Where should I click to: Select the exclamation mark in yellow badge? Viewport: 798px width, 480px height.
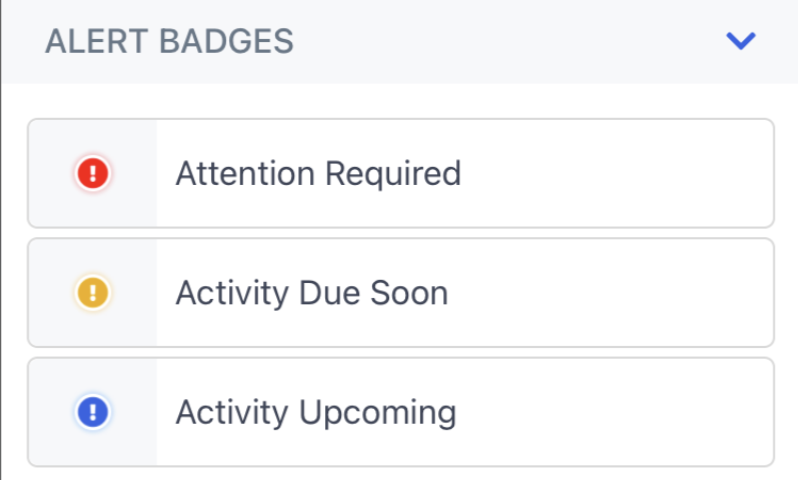point(93,292)
